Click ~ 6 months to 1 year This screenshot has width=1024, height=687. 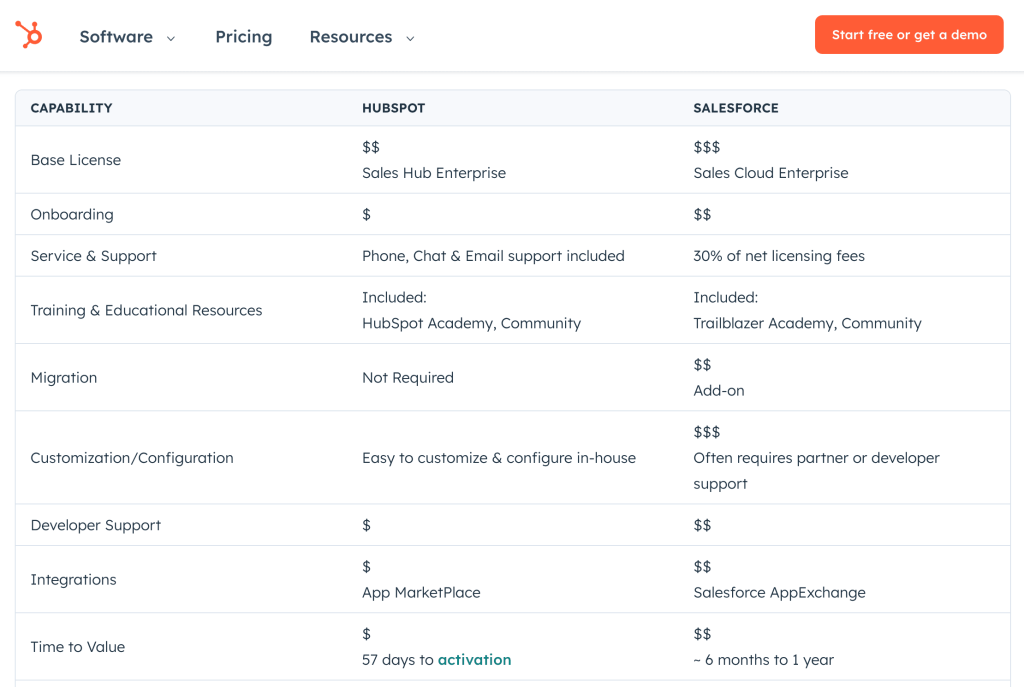coord(763,660)
